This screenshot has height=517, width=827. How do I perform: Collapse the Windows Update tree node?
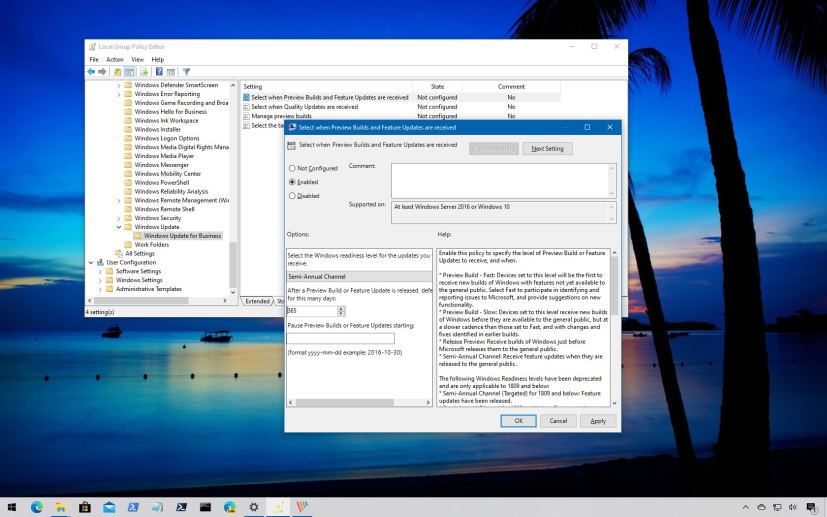(x=119, y=227)
